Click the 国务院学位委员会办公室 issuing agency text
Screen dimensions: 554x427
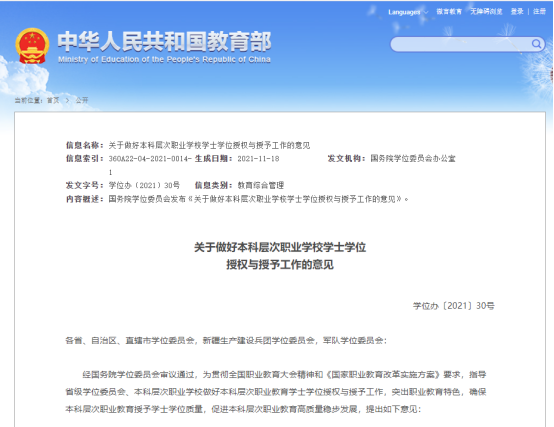(413, 159)
